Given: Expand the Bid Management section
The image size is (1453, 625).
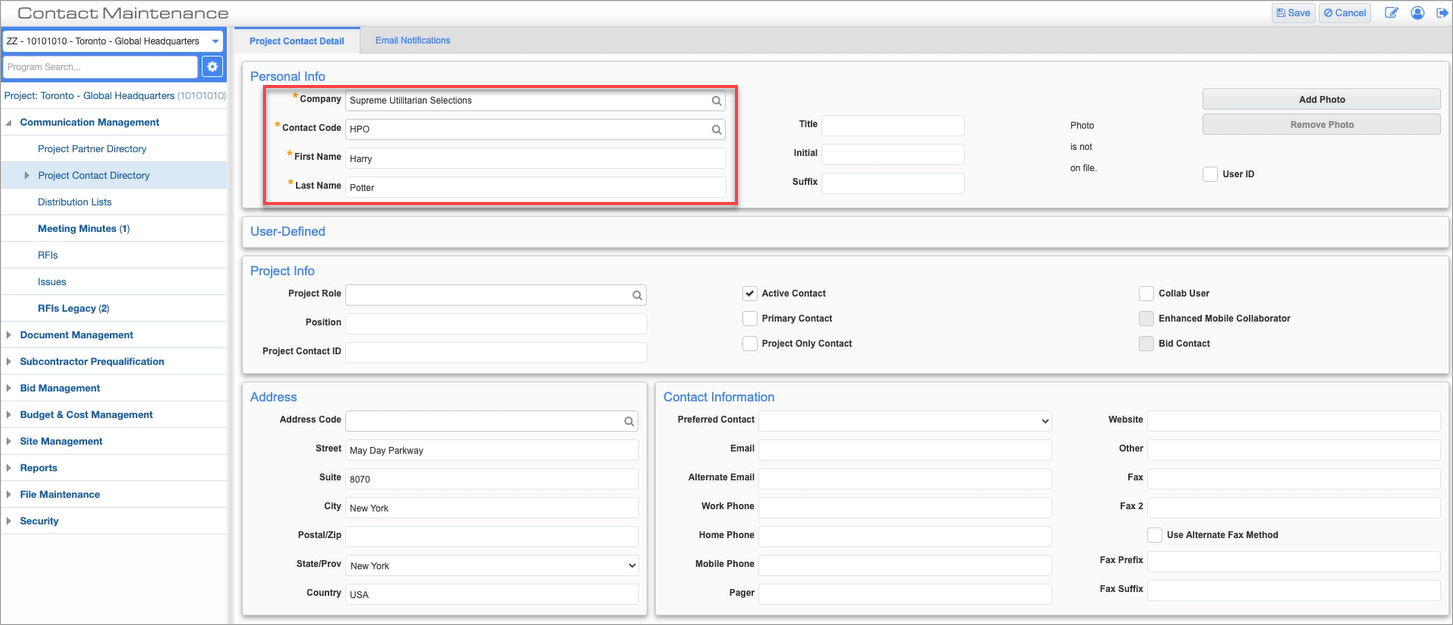Looking at the screenshot, I should coord(10,388).
